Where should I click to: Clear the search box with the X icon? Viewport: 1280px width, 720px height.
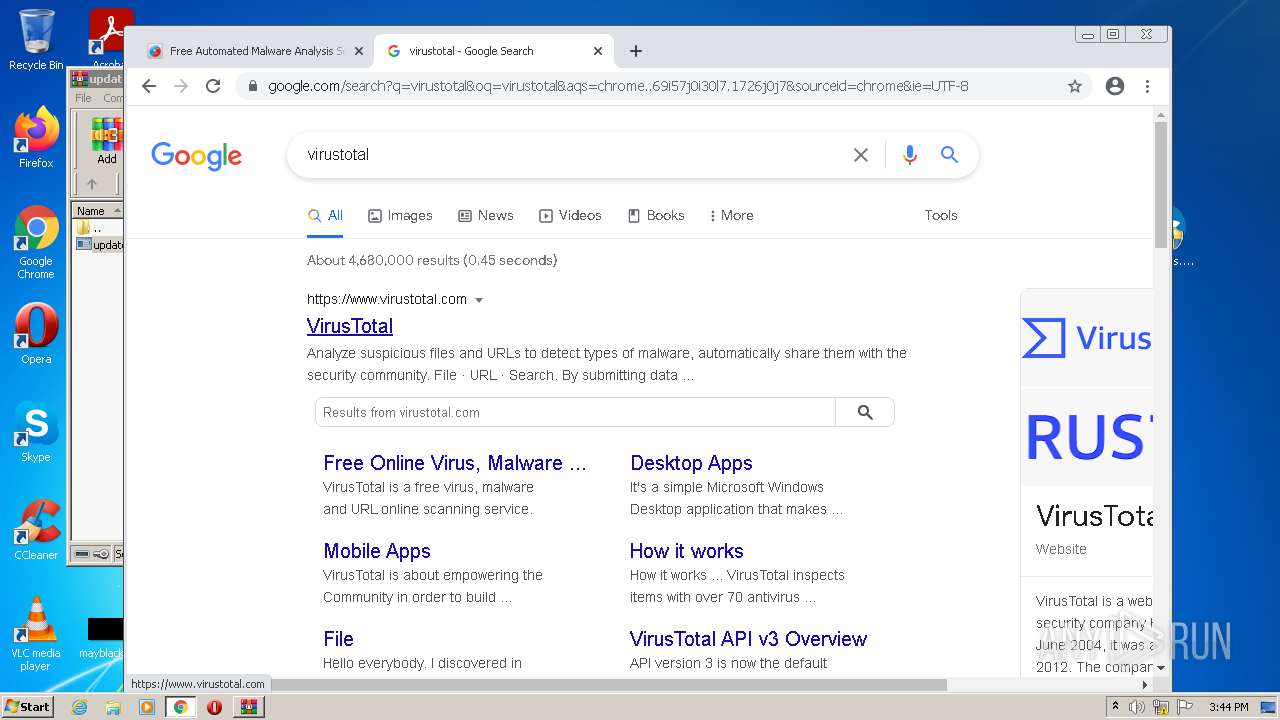[x=860, y=155]
